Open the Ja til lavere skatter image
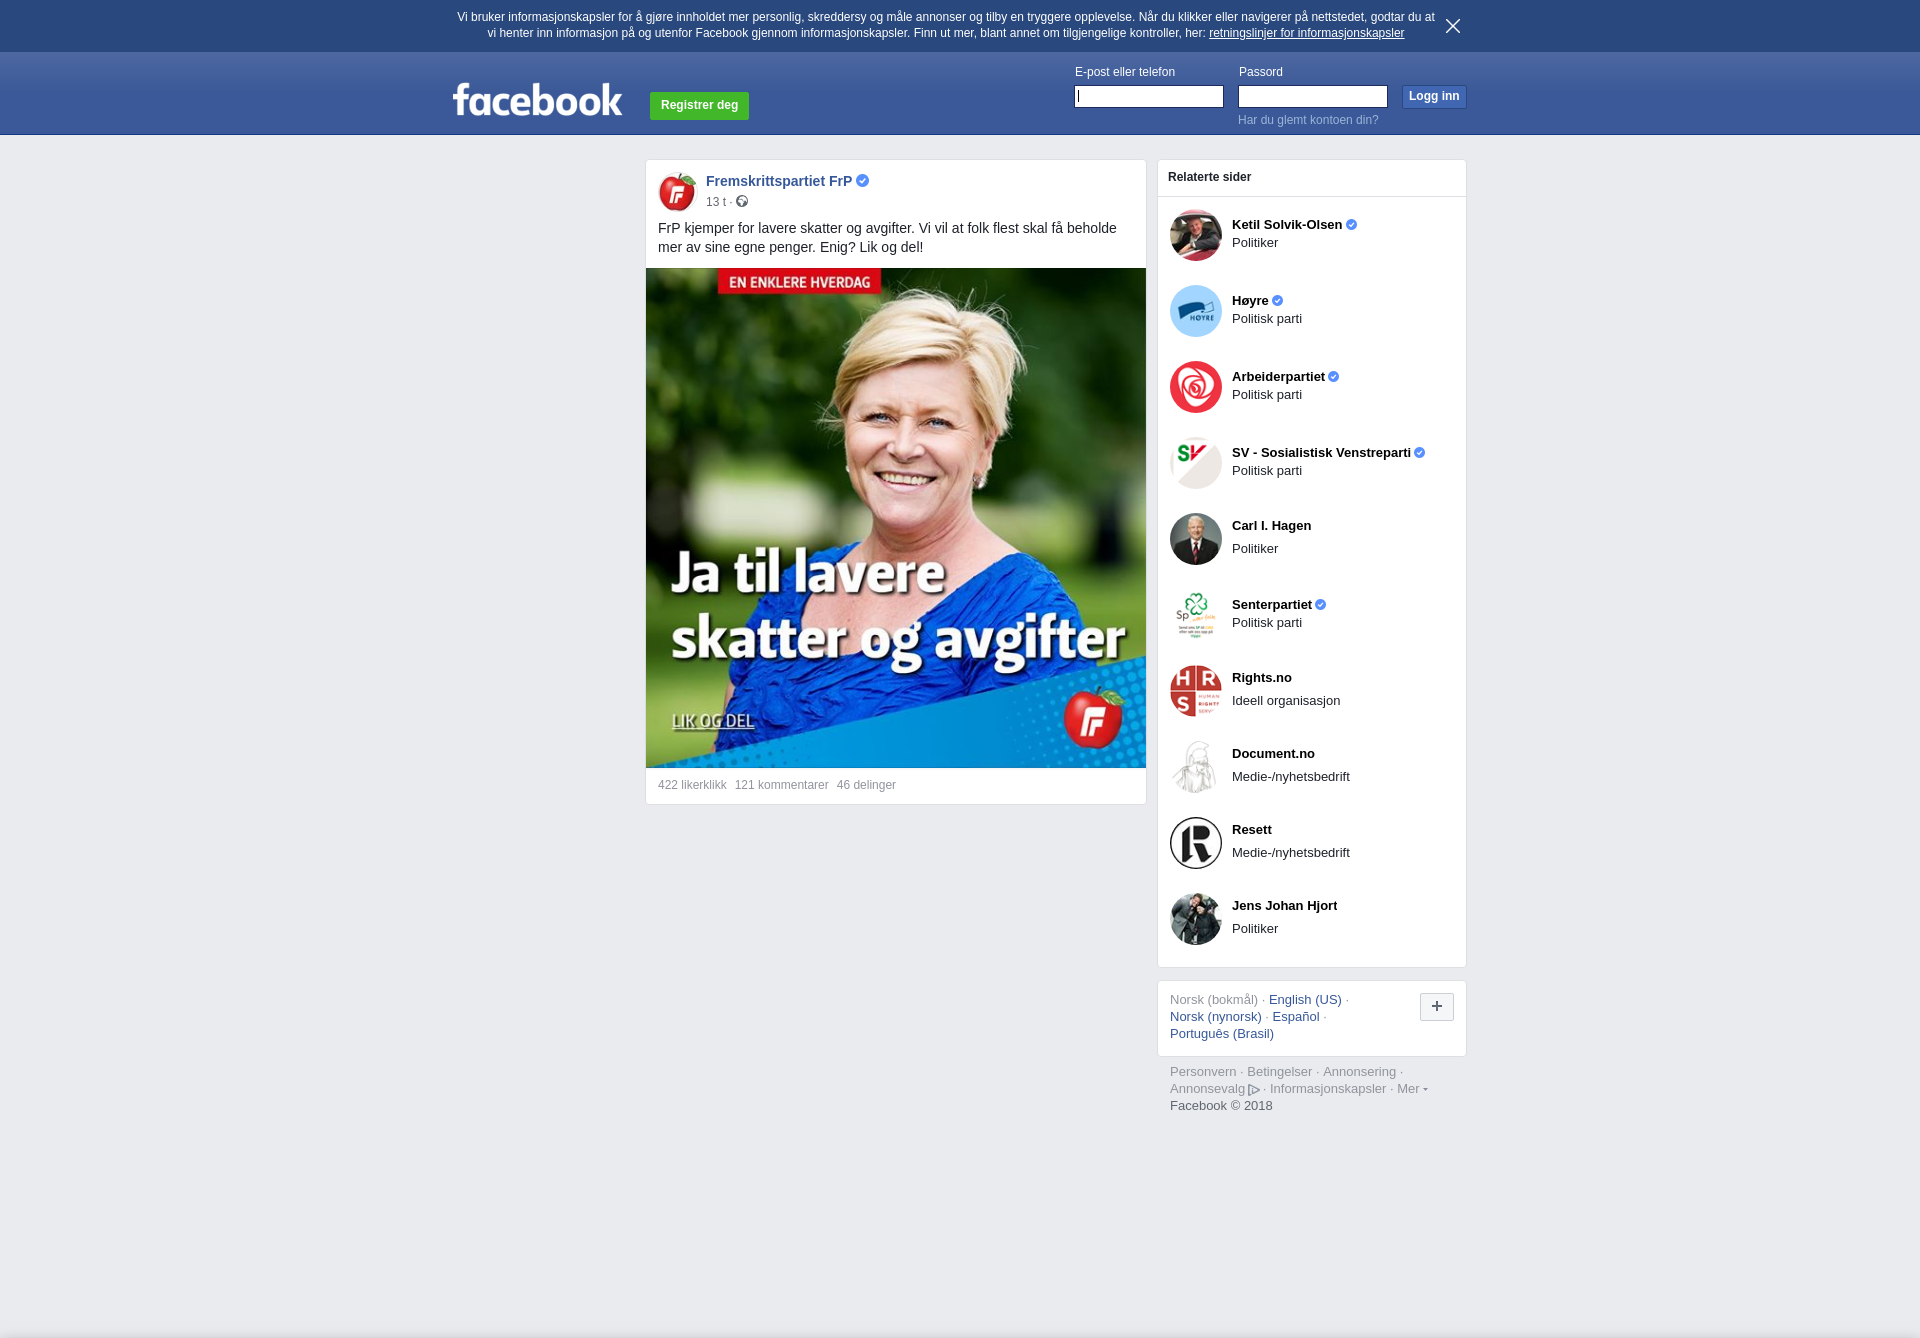This screenshot has height=1338, width=1920. (x=896, y=517)
